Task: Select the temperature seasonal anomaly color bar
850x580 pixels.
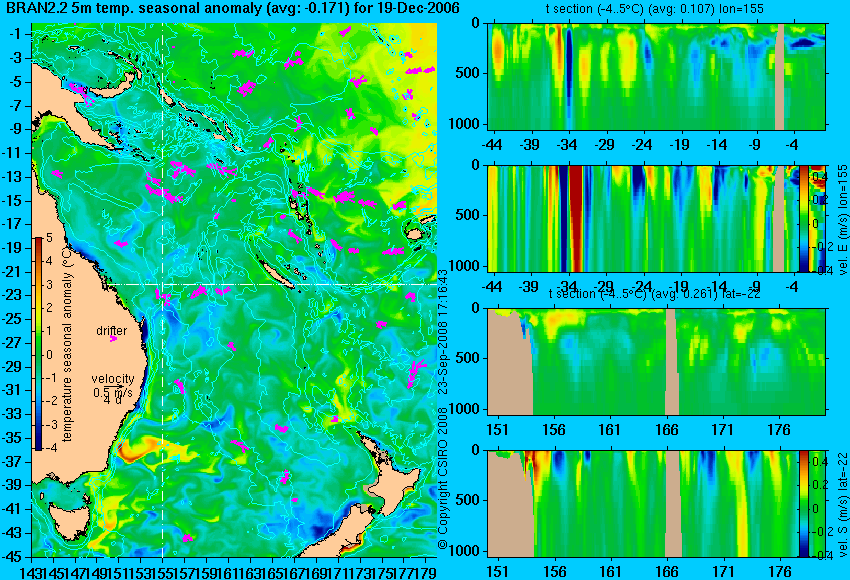Action: pyautogui.click(x=39, y=344)
